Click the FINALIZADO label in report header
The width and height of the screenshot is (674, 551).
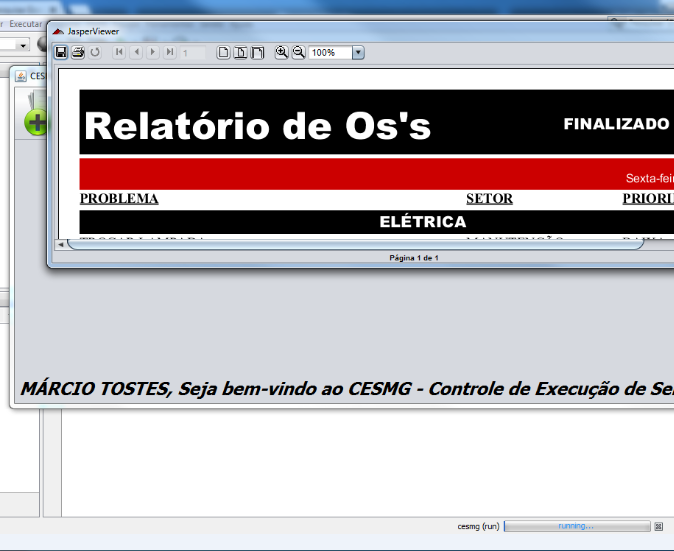pos(616,124)
